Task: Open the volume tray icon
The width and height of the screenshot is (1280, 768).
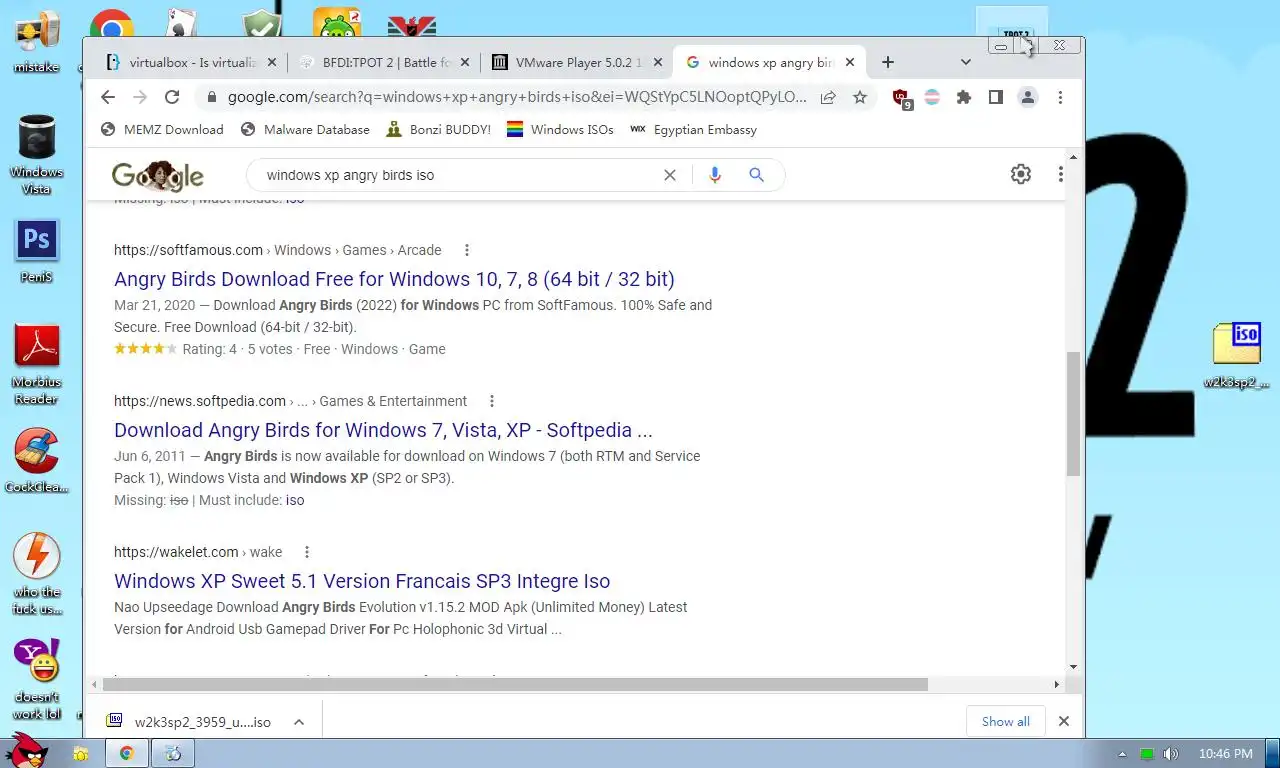Action: 1171,754
